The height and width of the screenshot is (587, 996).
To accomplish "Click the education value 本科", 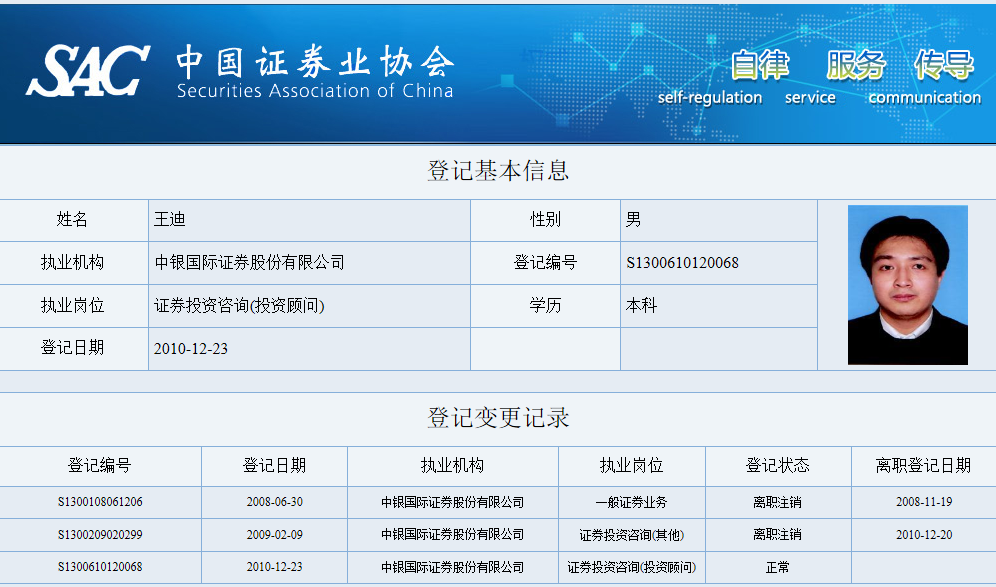I will (641, 306).
